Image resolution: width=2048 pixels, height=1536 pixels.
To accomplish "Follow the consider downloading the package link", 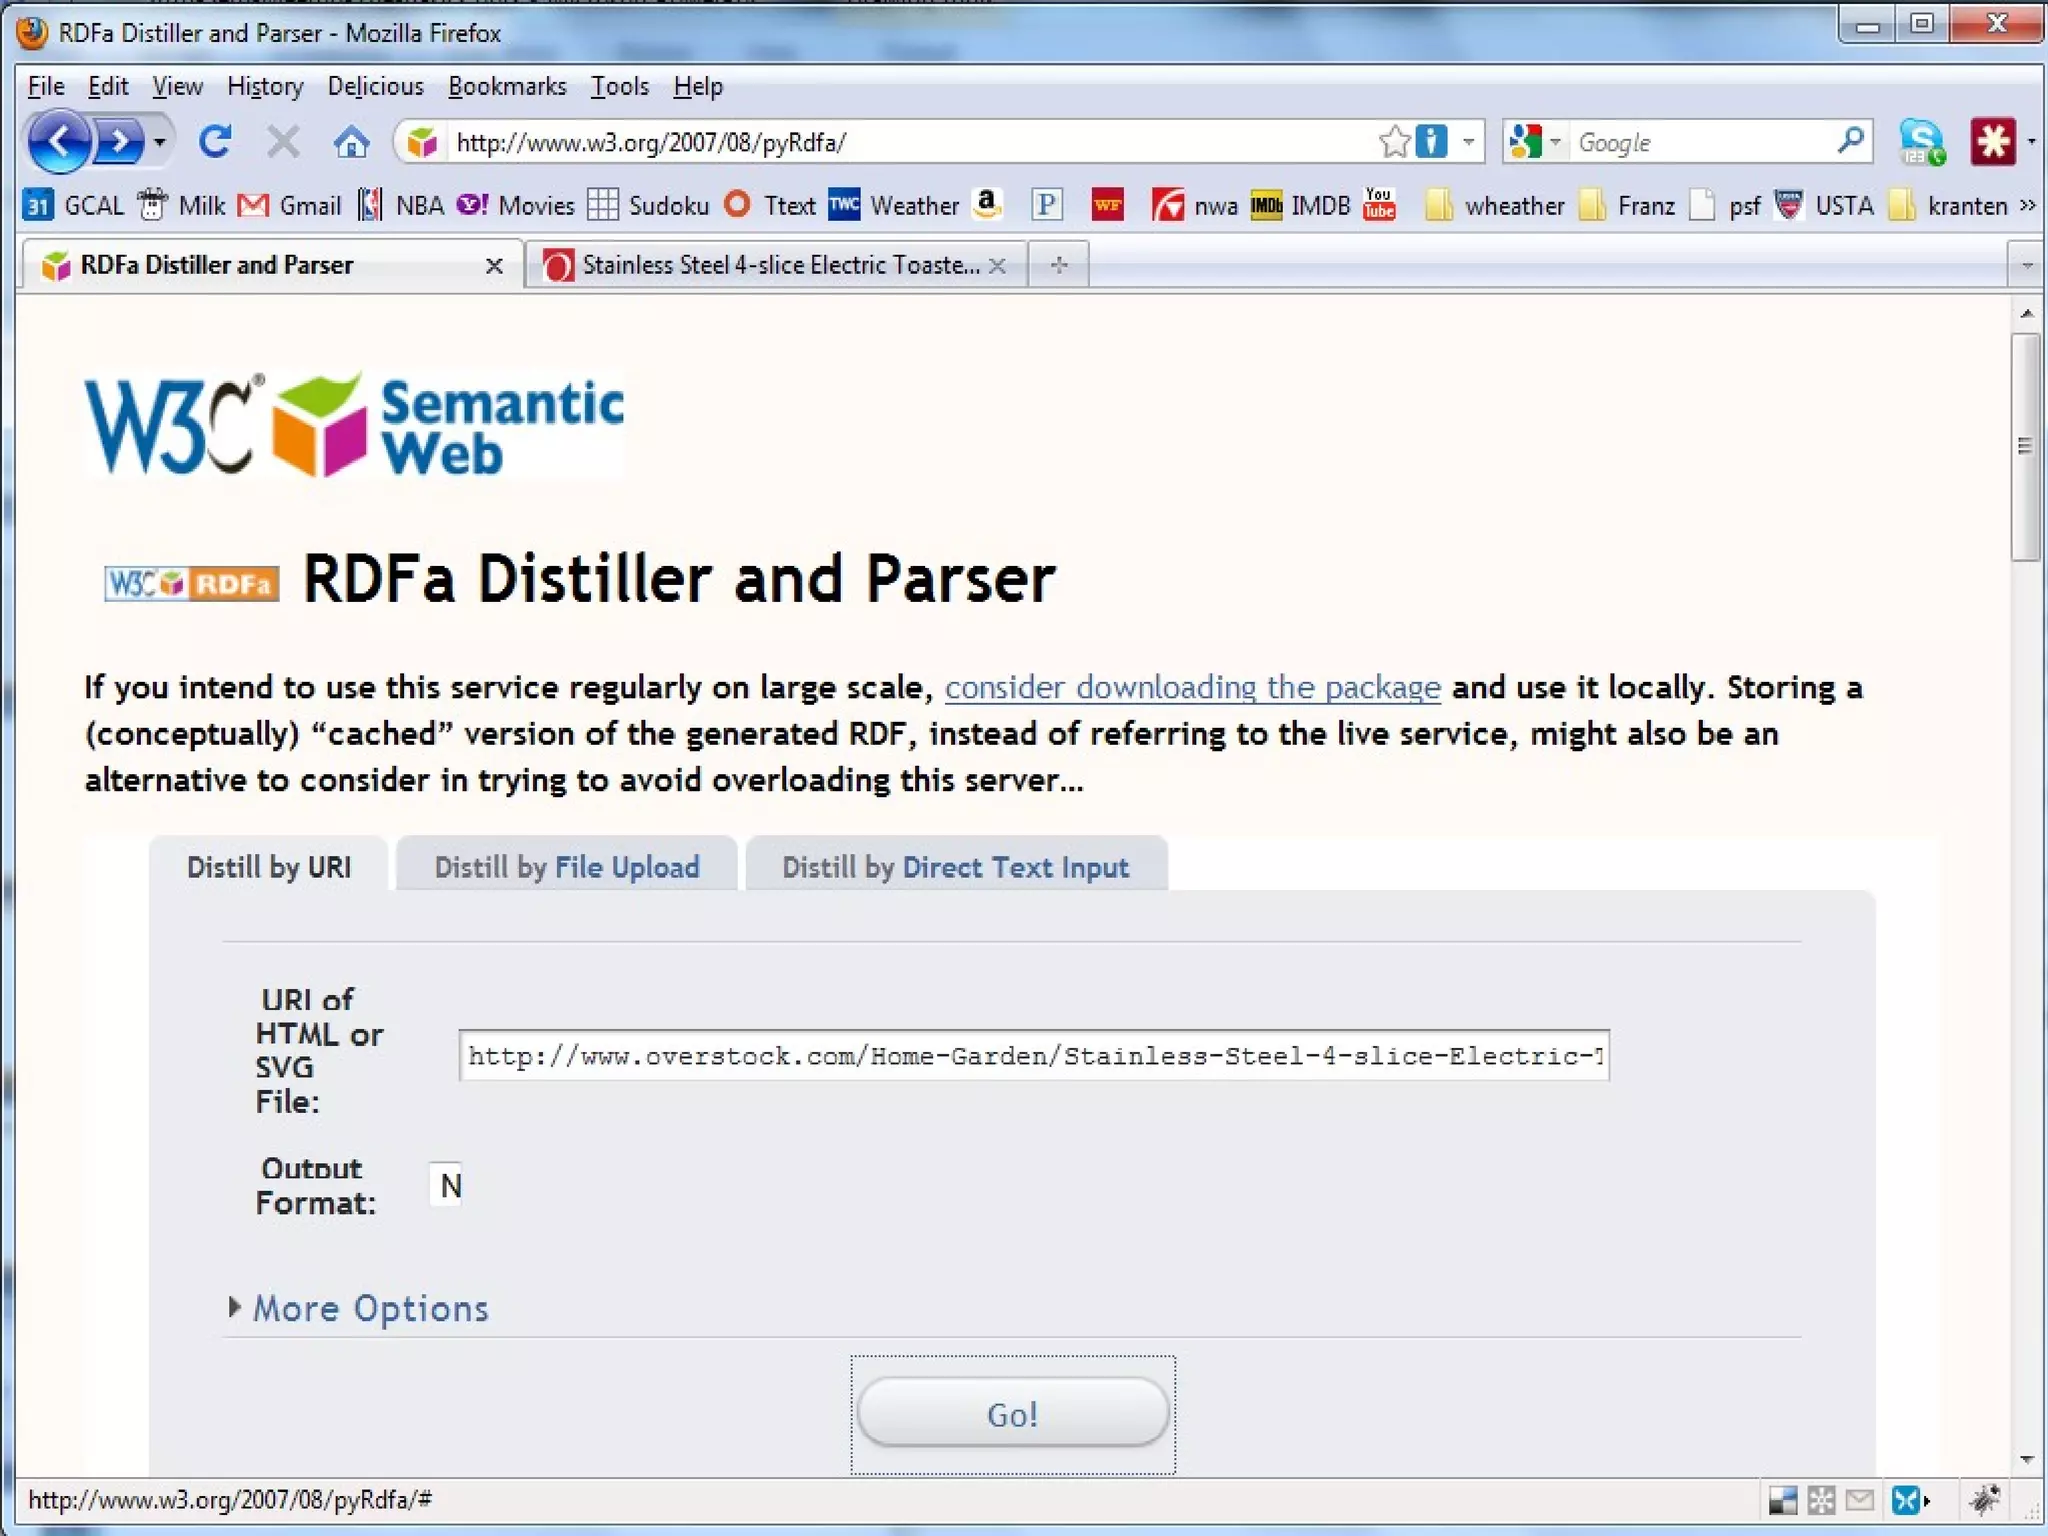I will (1192, 688).
